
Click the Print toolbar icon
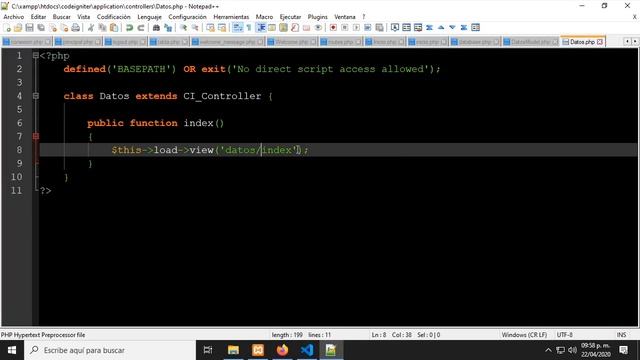pyautogui.click(x=76, y=28)
